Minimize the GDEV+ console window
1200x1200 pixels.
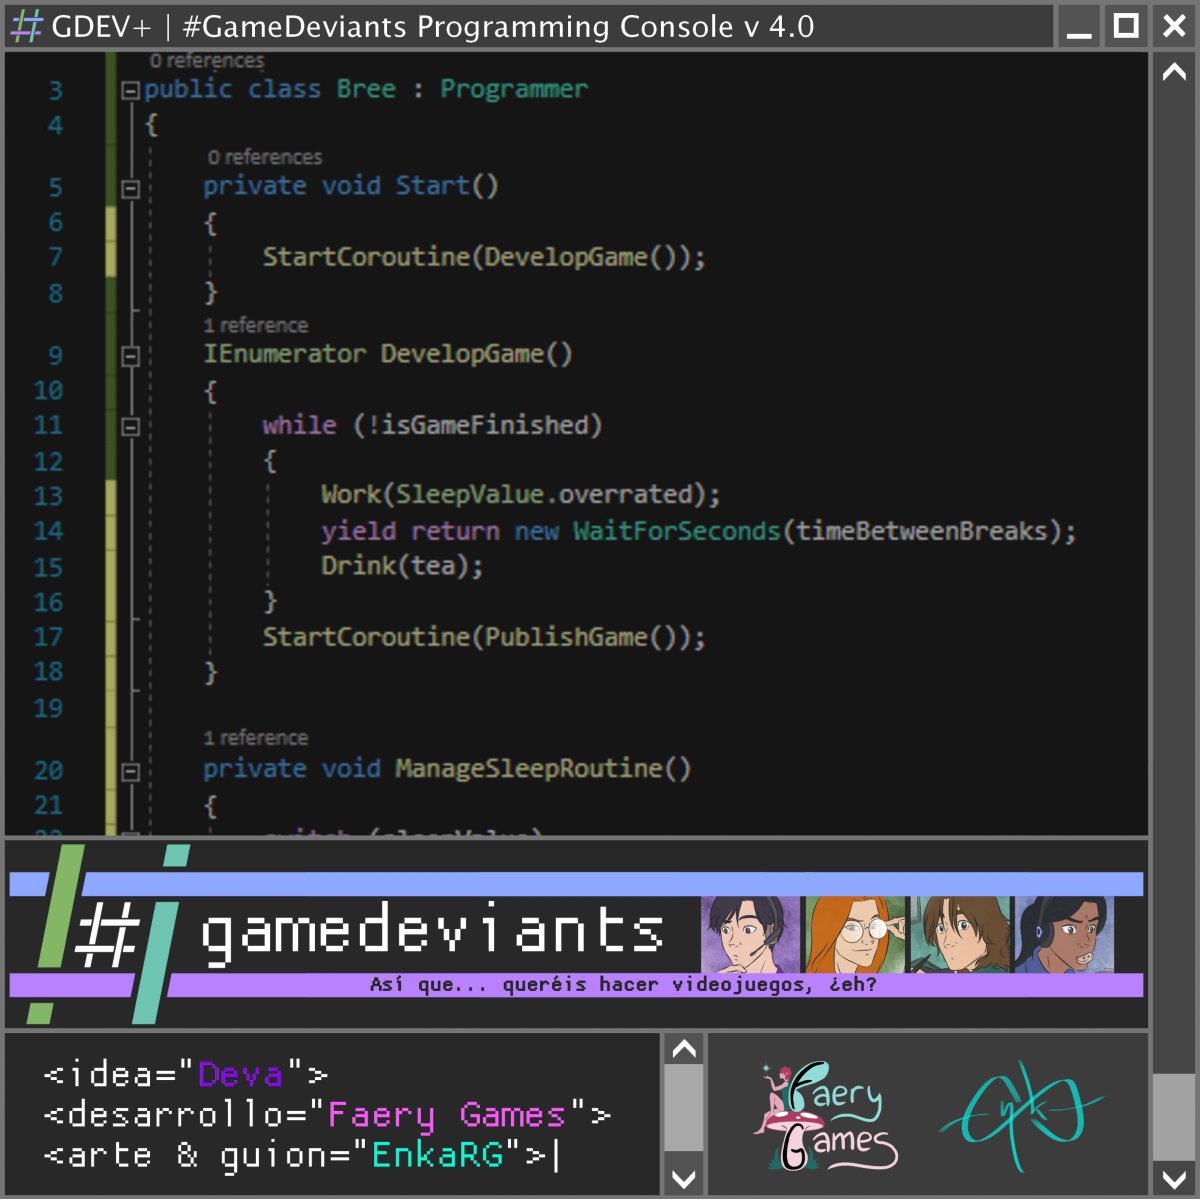click(x=1079, y=27)
